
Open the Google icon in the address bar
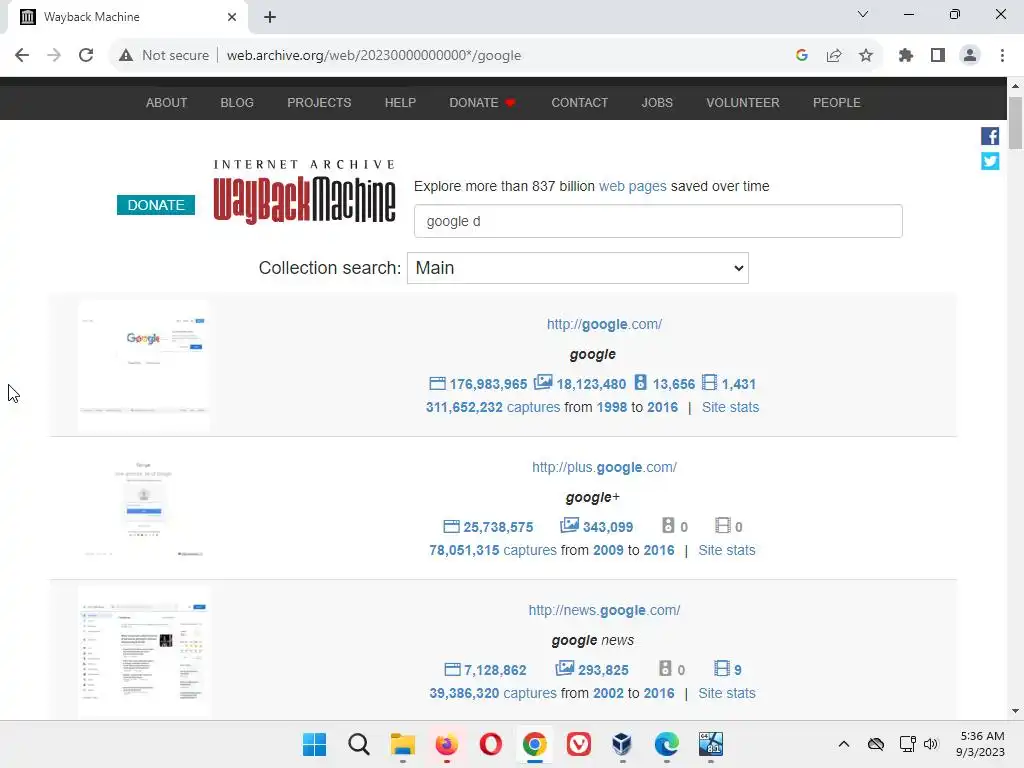pos(802,56)
